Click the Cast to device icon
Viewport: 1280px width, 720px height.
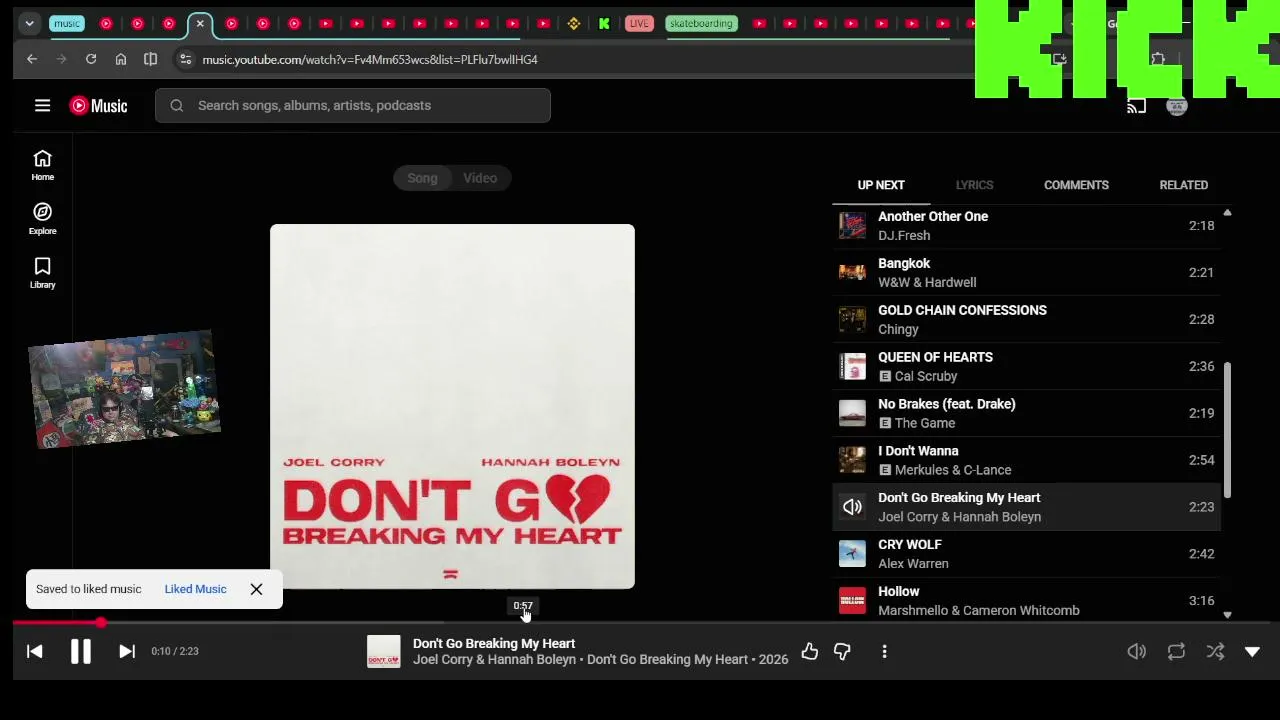pyautogui.click(x=1136, y=106)
